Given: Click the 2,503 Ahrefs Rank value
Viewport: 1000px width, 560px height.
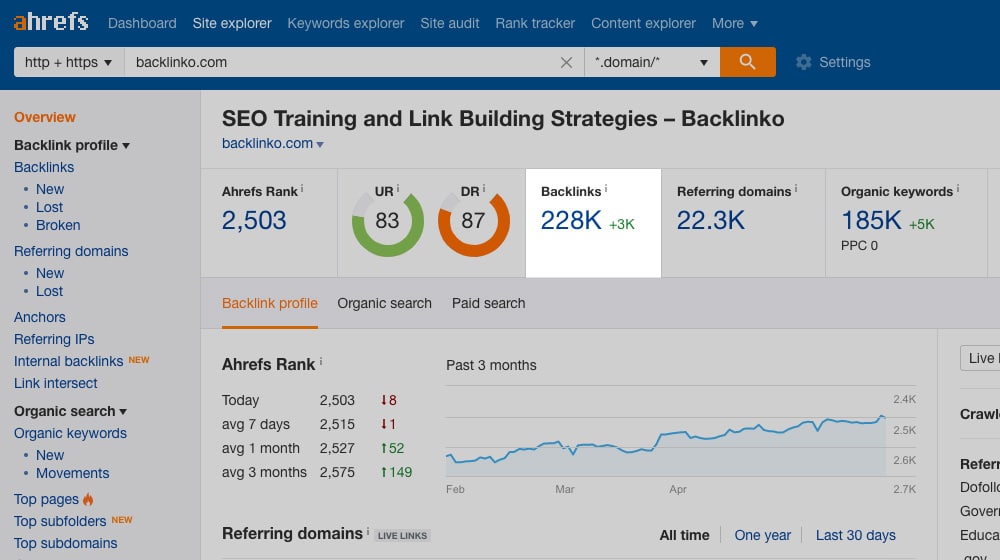Looking at the screenshot, I should [x=254, y=221].
